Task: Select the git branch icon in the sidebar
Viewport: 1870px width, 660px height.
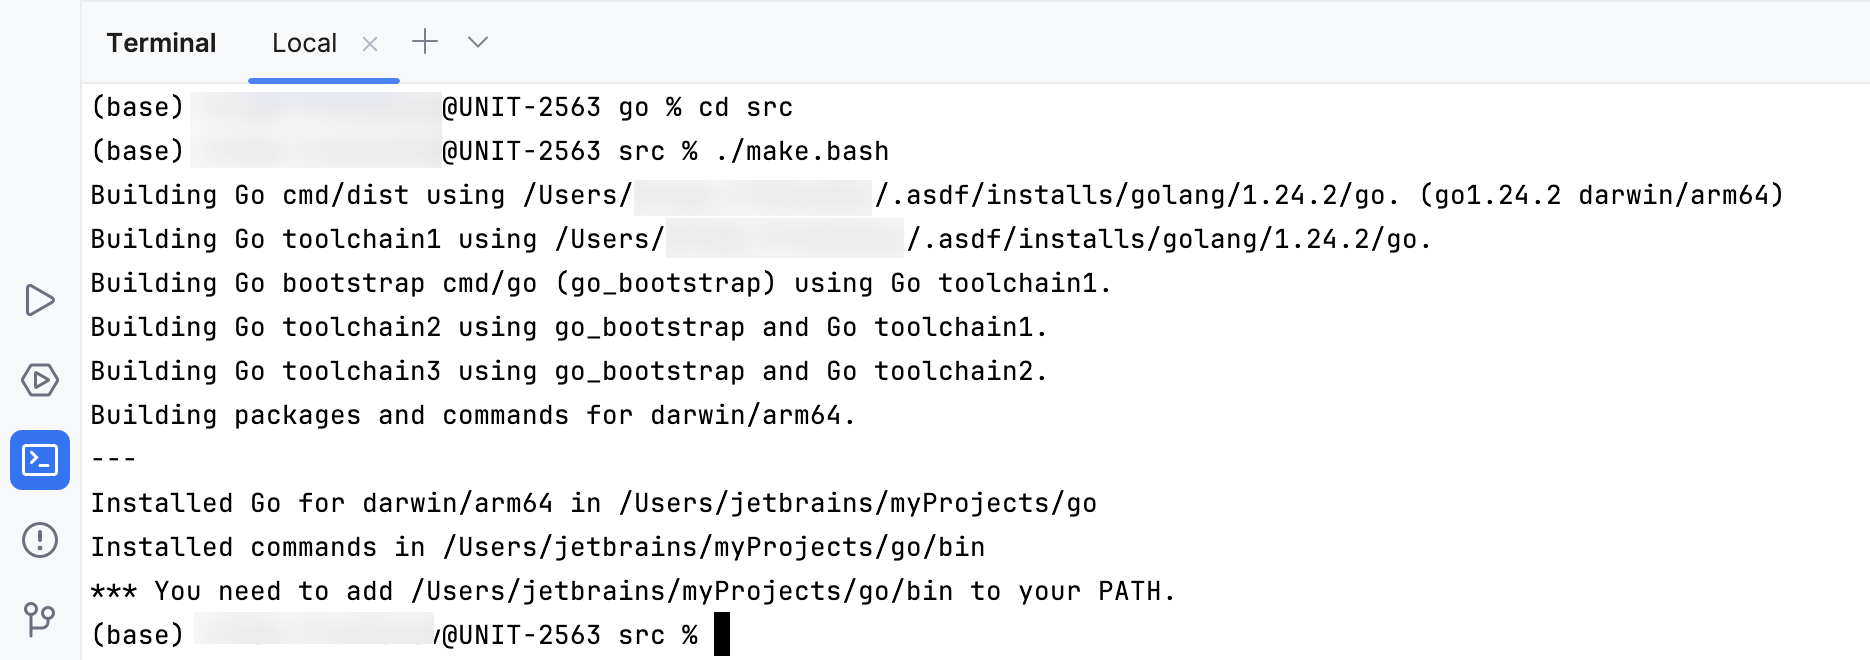Action: click(39, 620)
